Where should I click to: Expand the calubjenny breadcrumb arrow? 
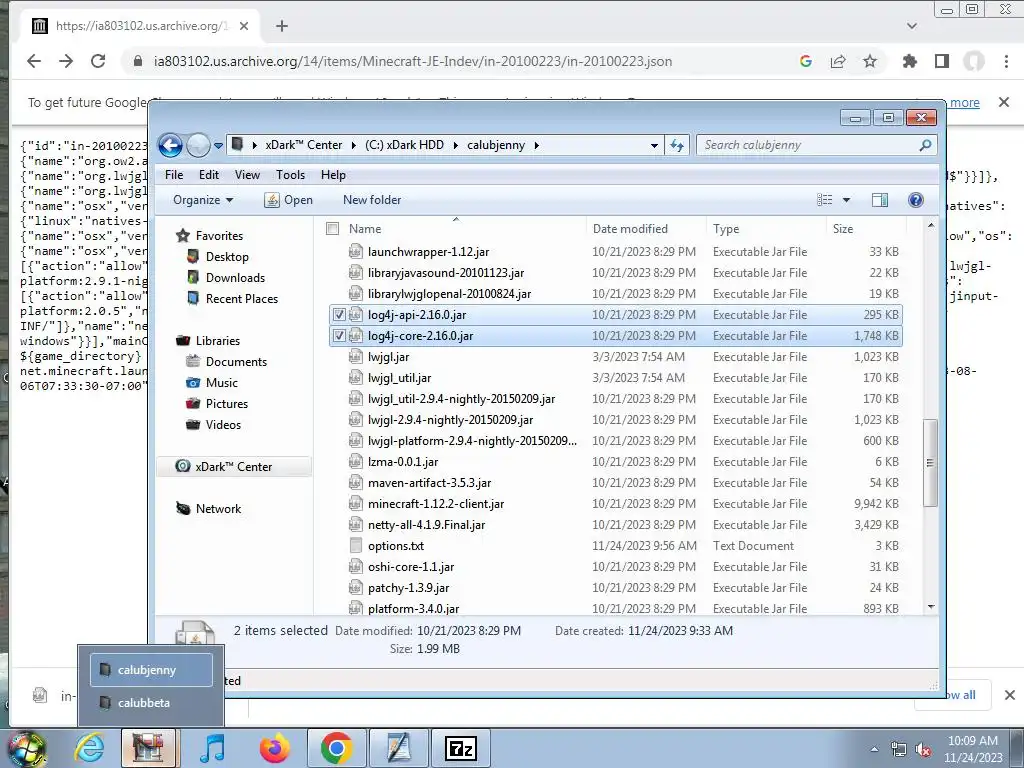[x=536, y=146]
